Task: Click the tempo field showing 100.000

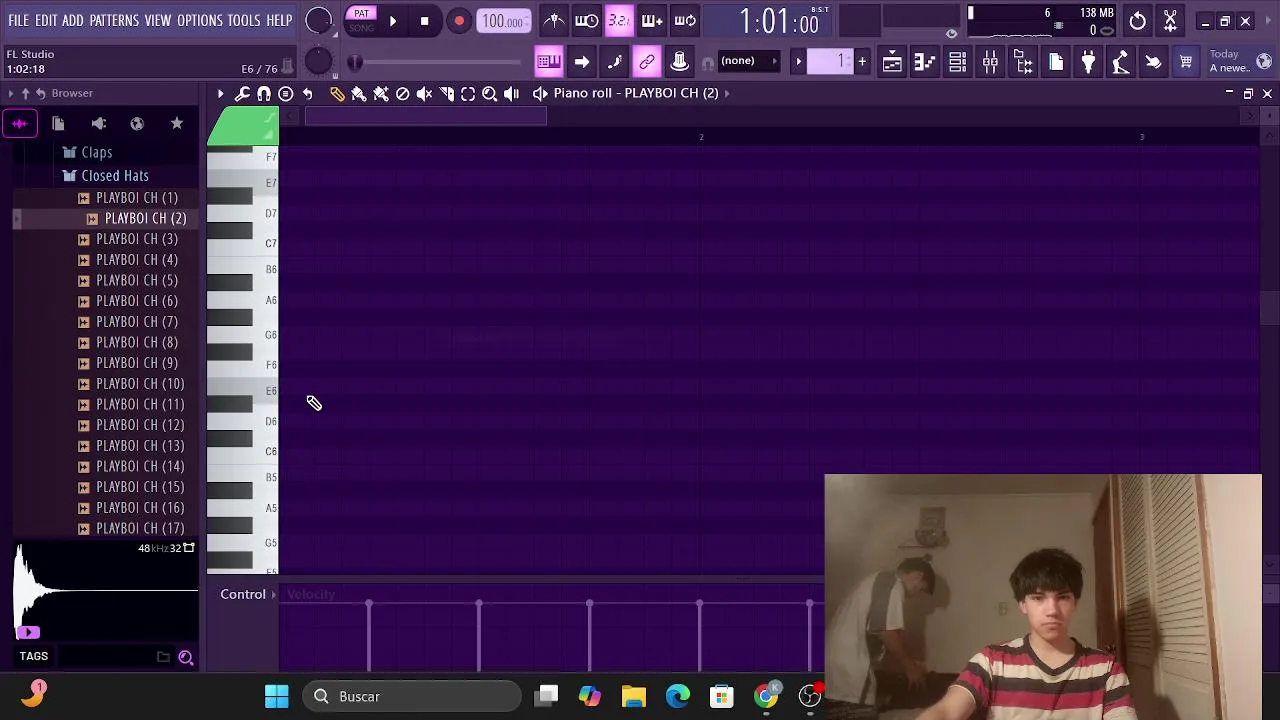Action: pyautogui.click(x=502, y=21)
